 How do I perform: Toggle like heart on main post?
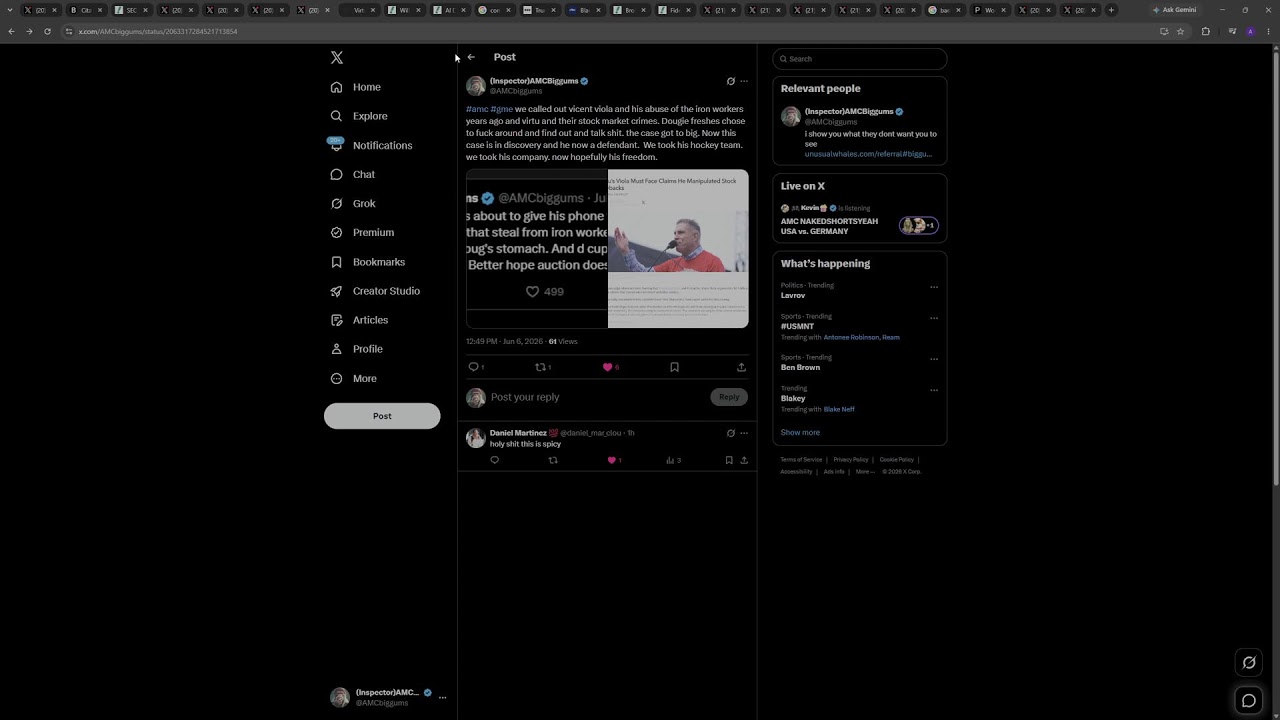[x=610, y=367]
